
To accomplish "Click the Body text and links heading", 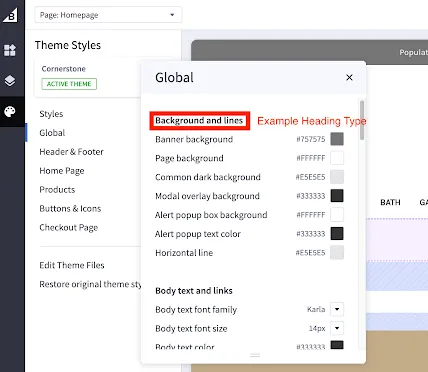I will (x=194, y=291).
